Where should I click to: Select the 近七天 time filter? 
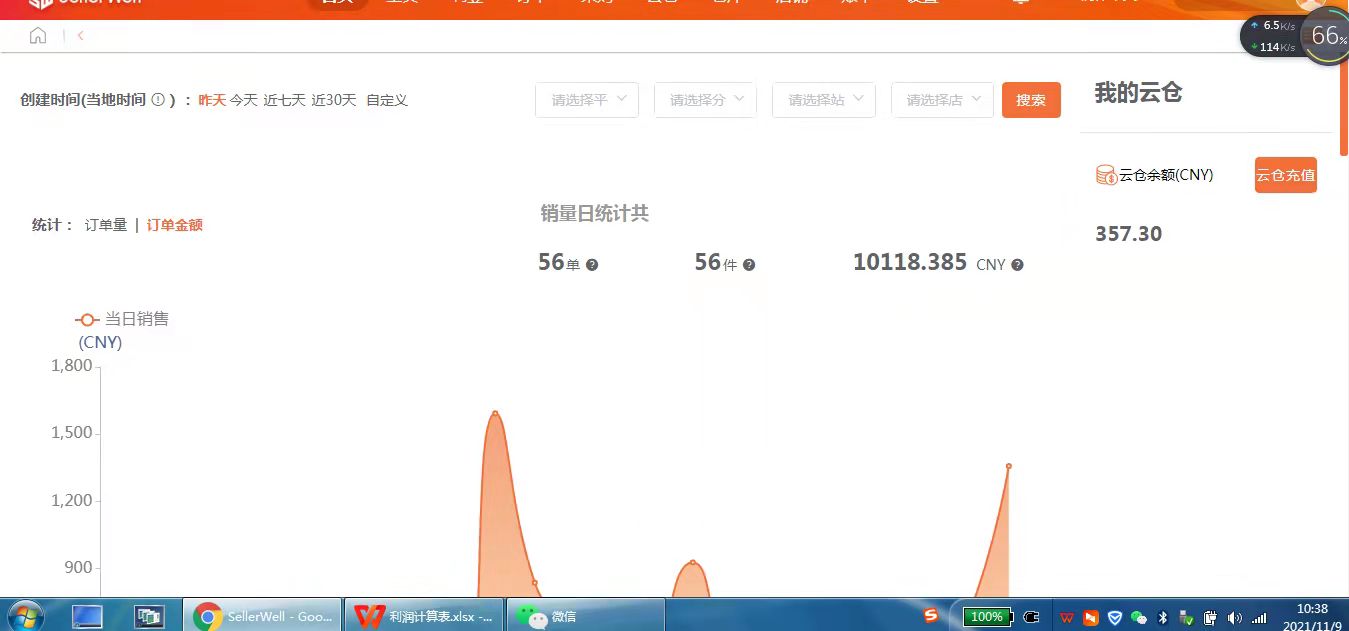pos(285,100)
